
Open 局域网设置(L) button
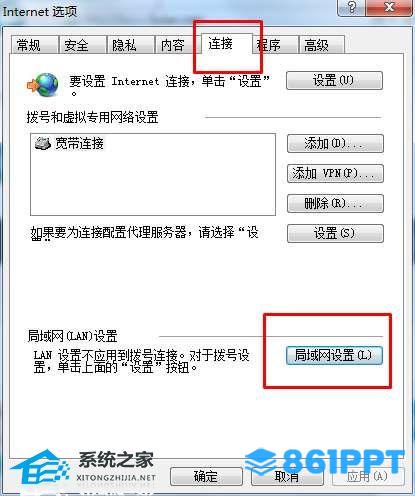point(334,355)
